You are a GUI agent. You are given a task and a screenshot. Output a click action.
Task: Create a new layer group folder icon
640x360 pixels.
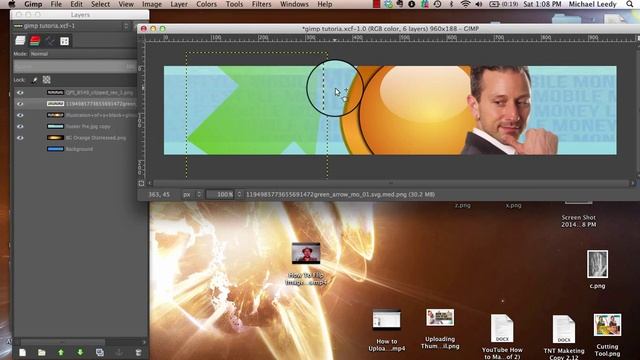click(42, 352)
